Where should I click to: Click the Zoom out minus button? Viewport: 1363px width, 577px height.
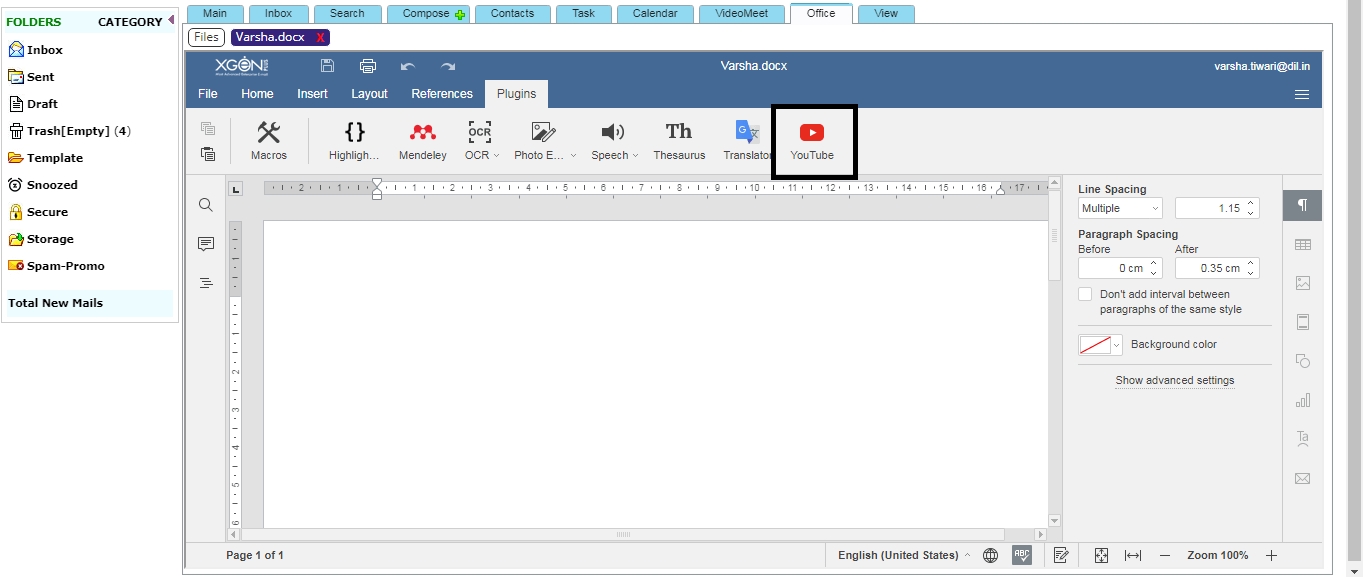tap(1165, 555)
